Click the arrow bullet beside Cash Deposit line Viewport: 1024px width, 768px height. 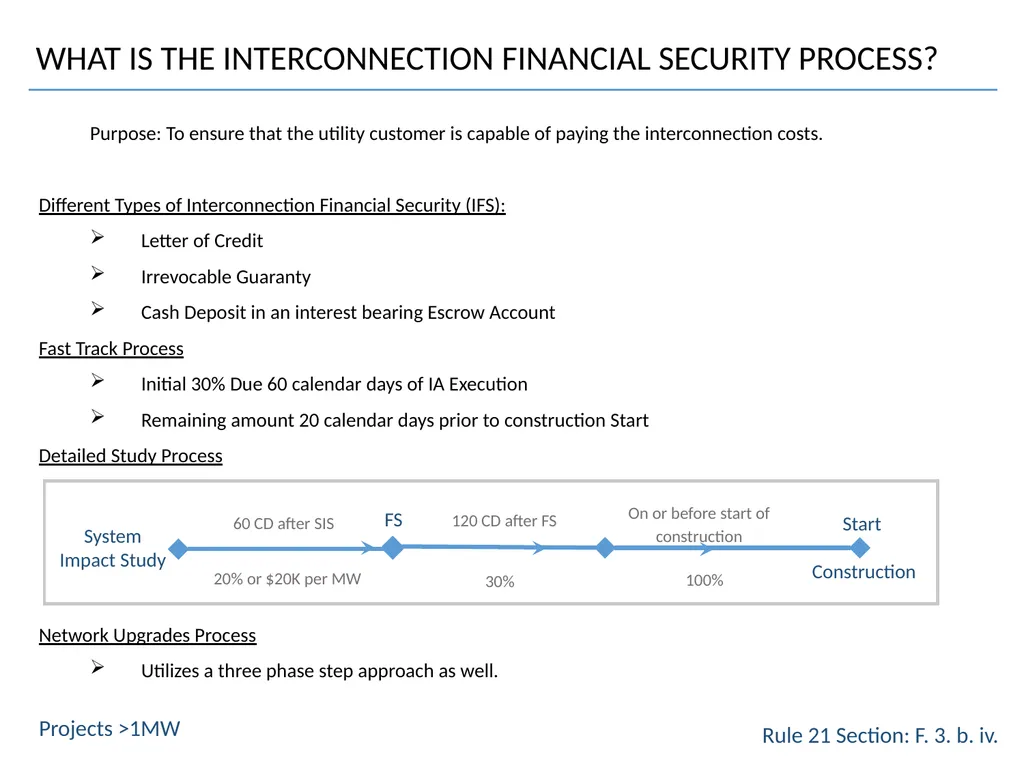[98, 309]
